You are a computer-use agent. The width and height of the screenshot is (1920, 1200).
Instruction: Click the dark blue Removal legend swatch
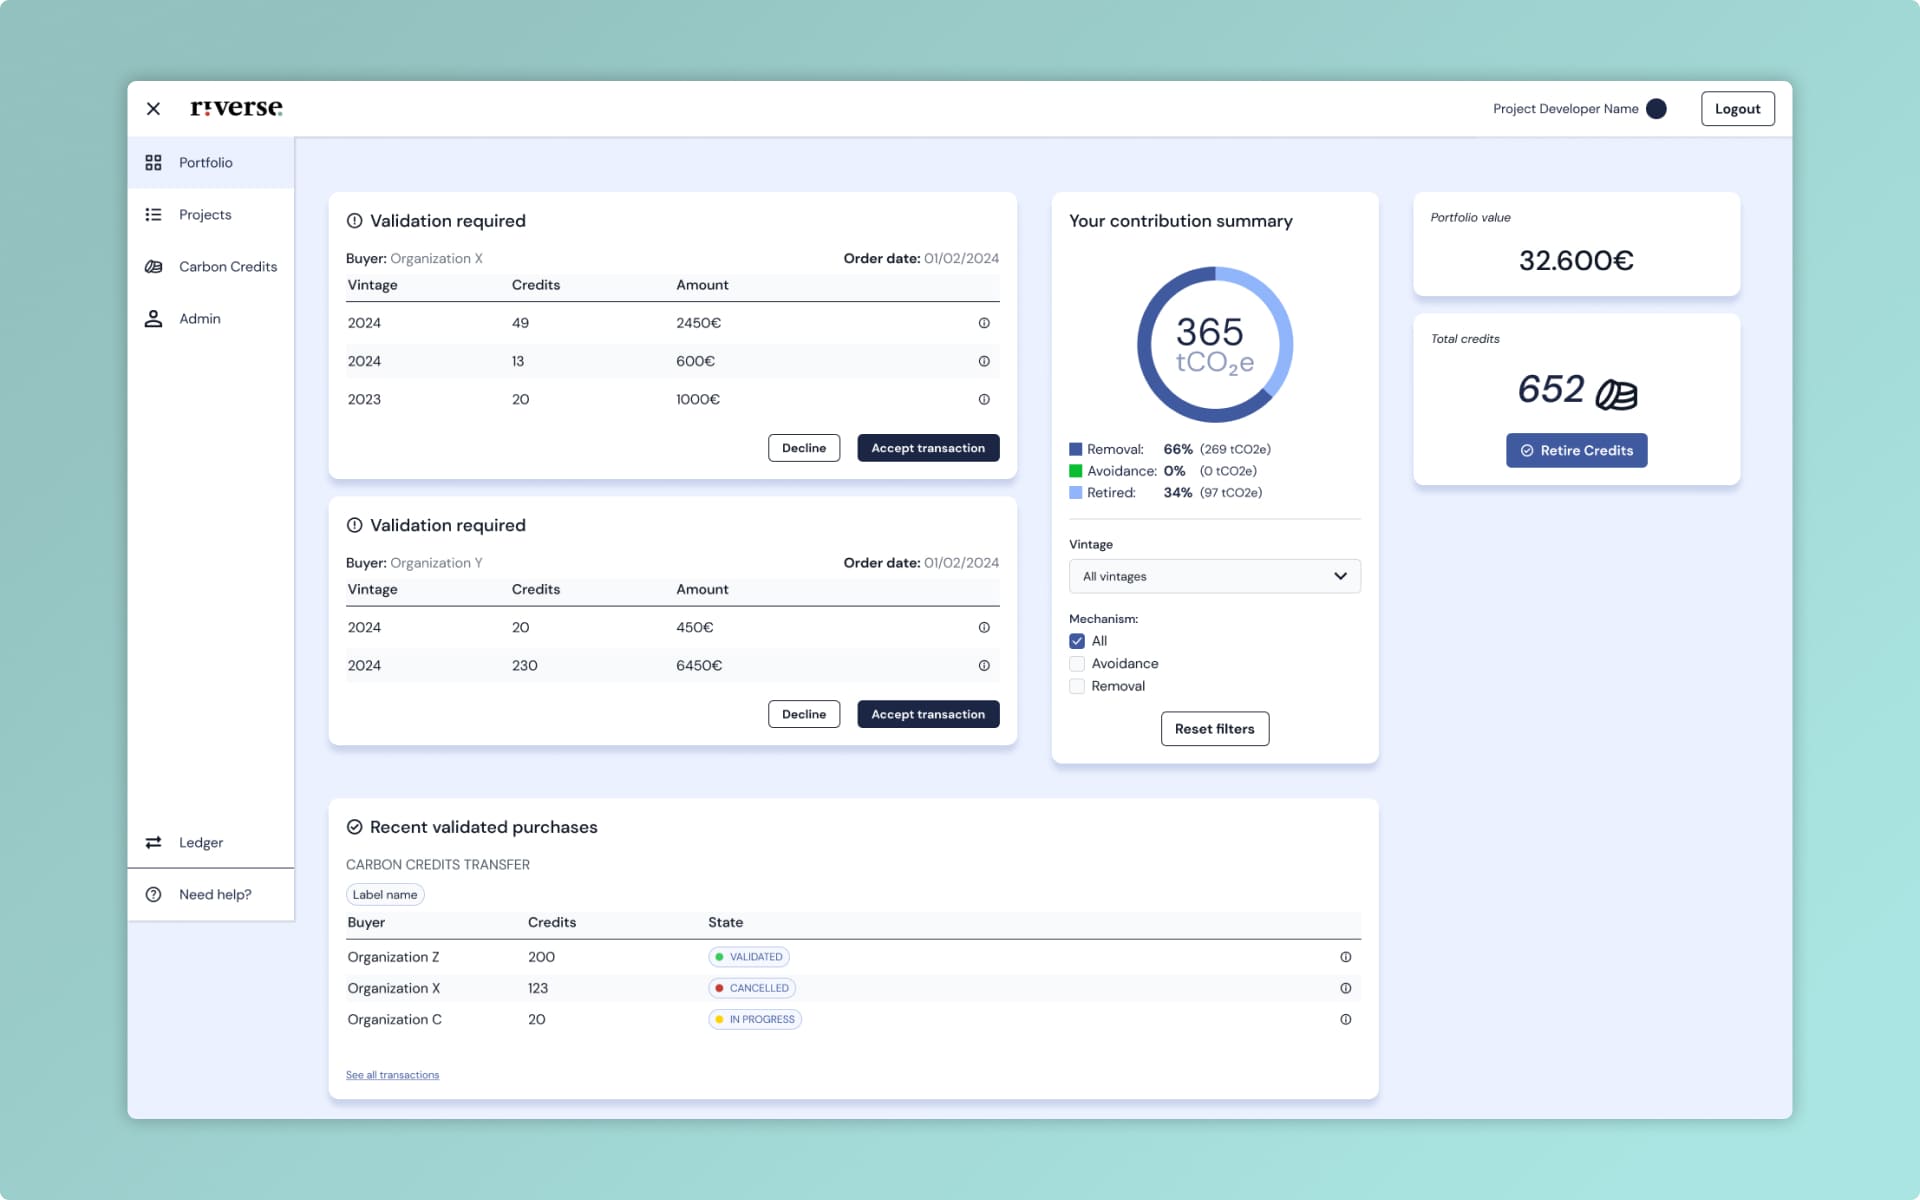click(1076, 449)
